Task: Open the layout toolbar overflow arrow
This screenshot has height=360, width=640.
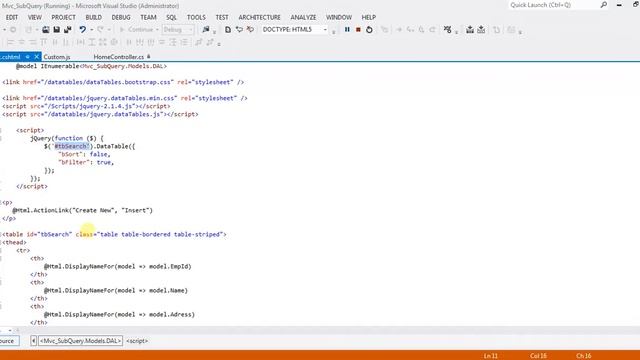Action: click(x=219, y=44)
